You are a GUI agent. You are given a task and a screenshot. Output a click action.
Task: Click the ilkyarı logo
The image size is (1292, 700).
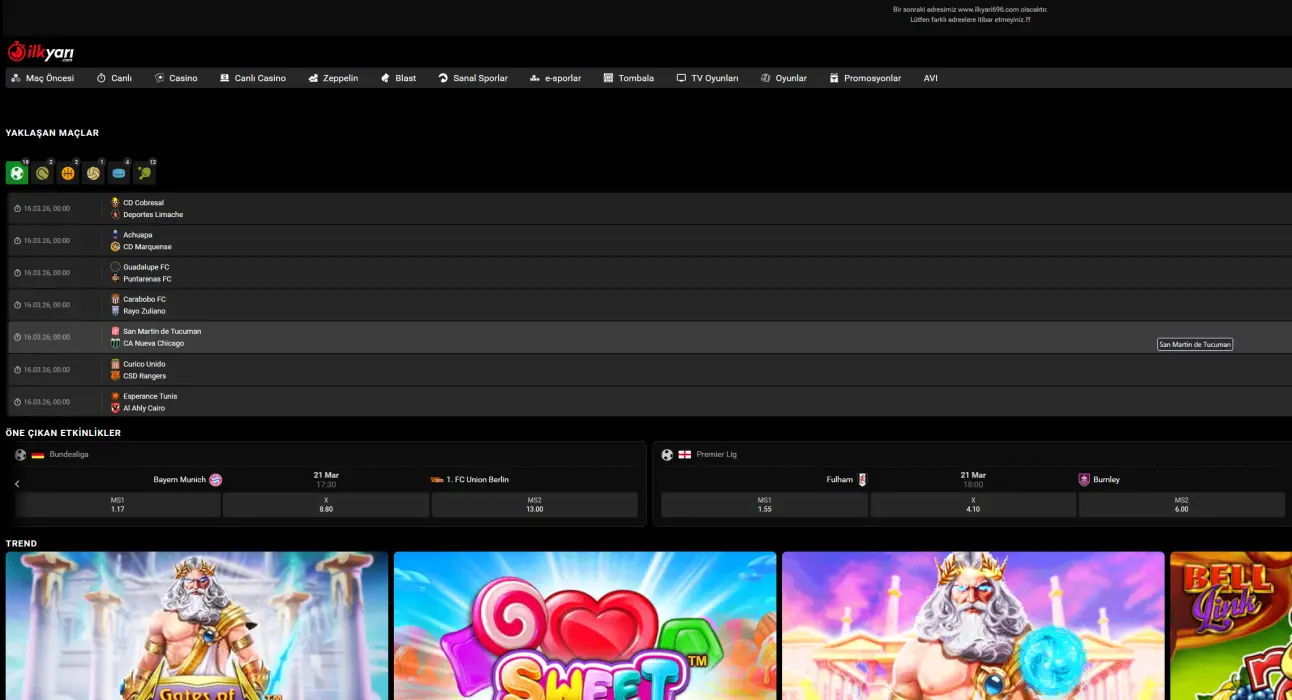41,52
